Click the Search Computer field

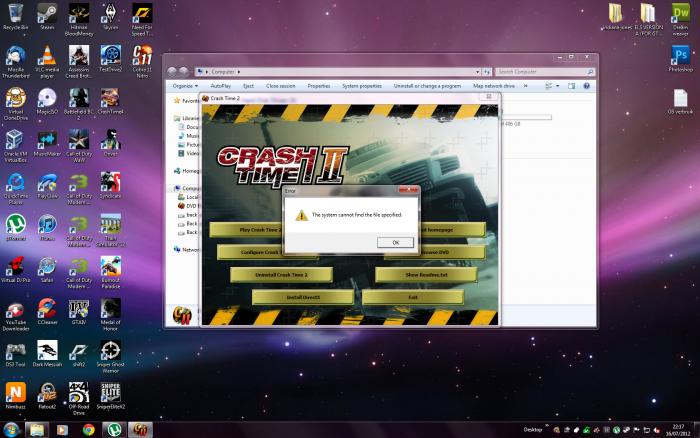point(545,71)
